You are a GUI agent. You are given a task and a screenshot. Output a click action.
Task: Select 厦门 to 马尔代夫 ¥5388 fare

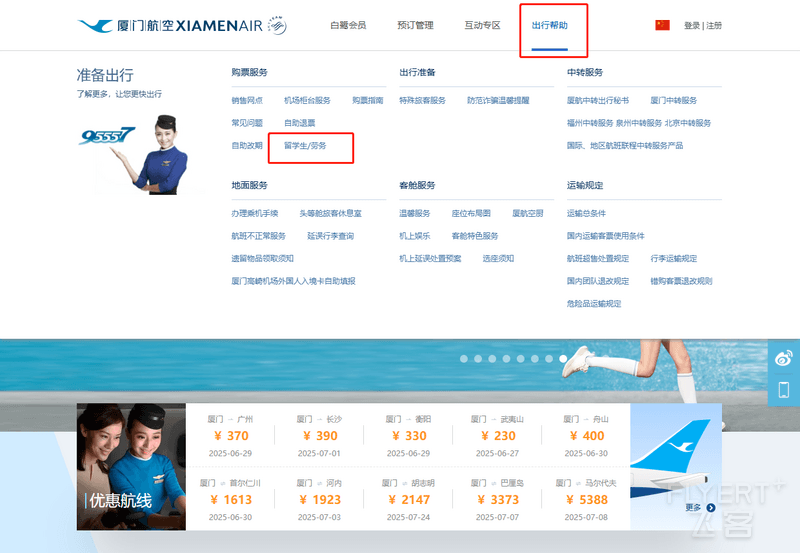pos(586,499)
